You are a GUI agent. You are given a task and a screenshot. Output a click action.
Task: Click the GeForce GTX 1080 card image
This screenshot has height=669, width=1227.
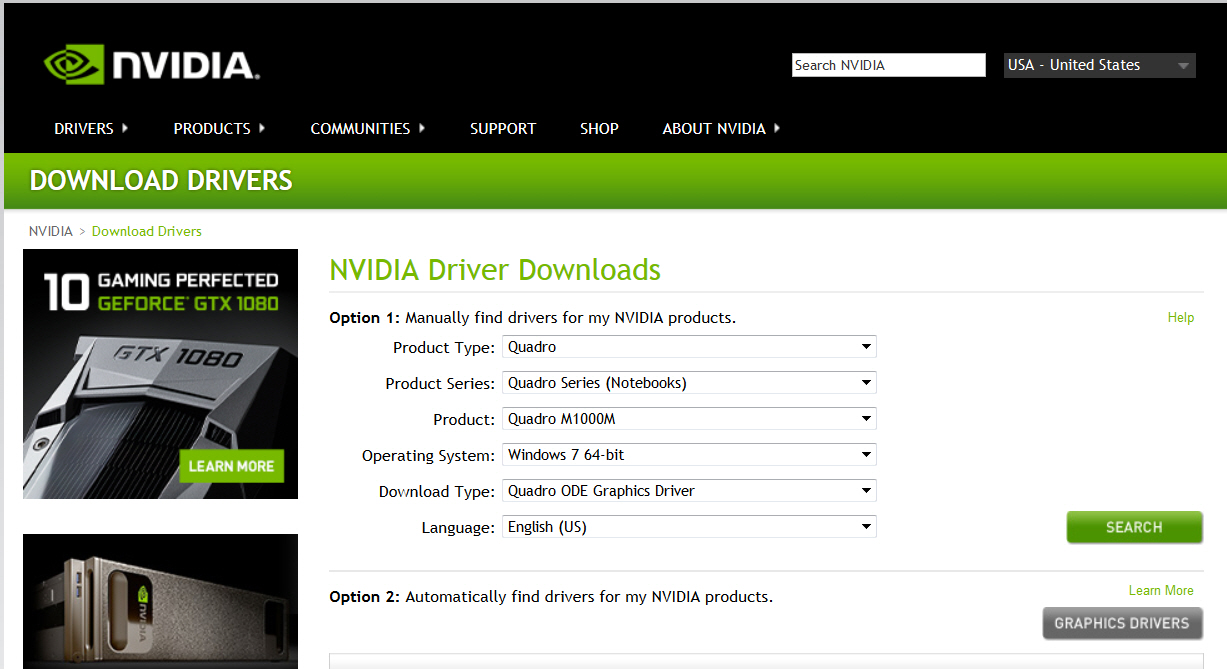click(x=160, y=374)
